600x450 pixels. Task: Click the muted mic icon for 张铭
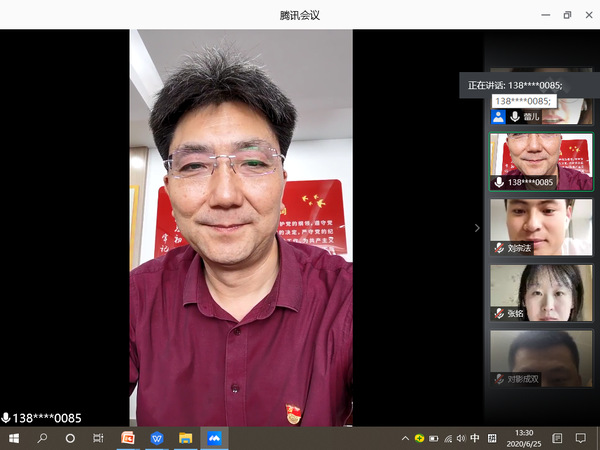pos(498,313)
